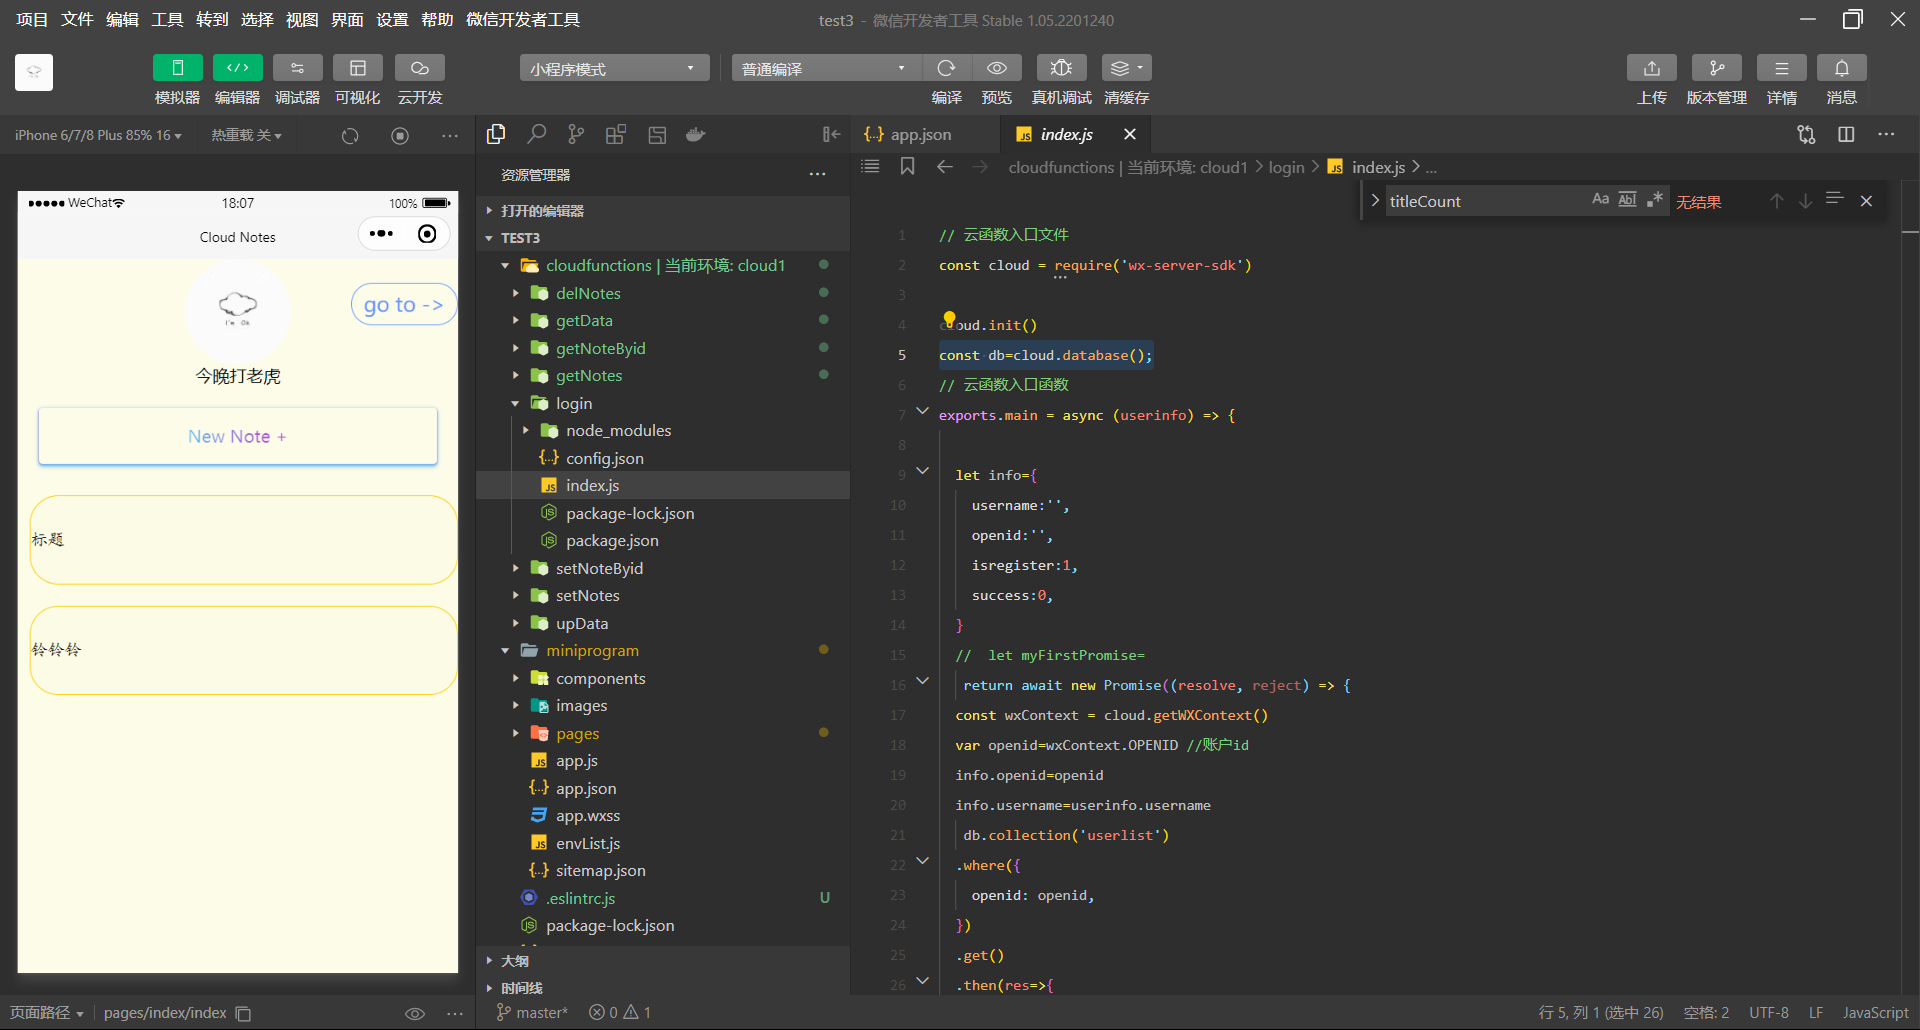Viewport: 1920px width, 1030px height.
Task: Toggle simulator visibility eye in status bar
Action: [415, 1013]
